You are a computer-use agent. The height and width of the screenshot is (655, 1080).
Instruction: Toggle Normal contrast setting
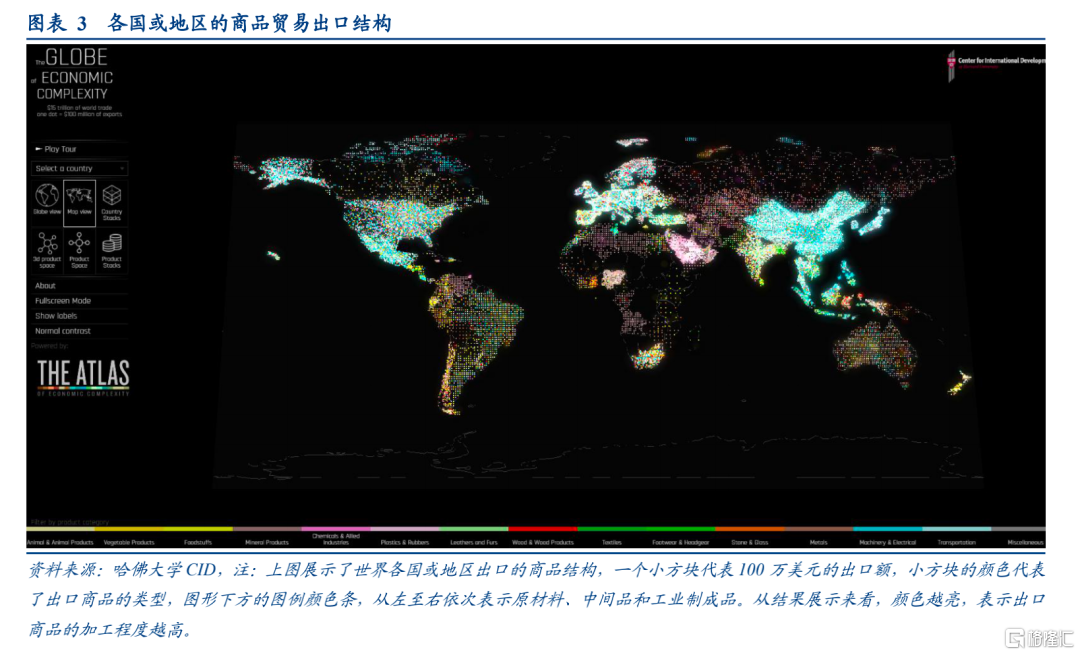pyautogui.click(x=62, y=331)
